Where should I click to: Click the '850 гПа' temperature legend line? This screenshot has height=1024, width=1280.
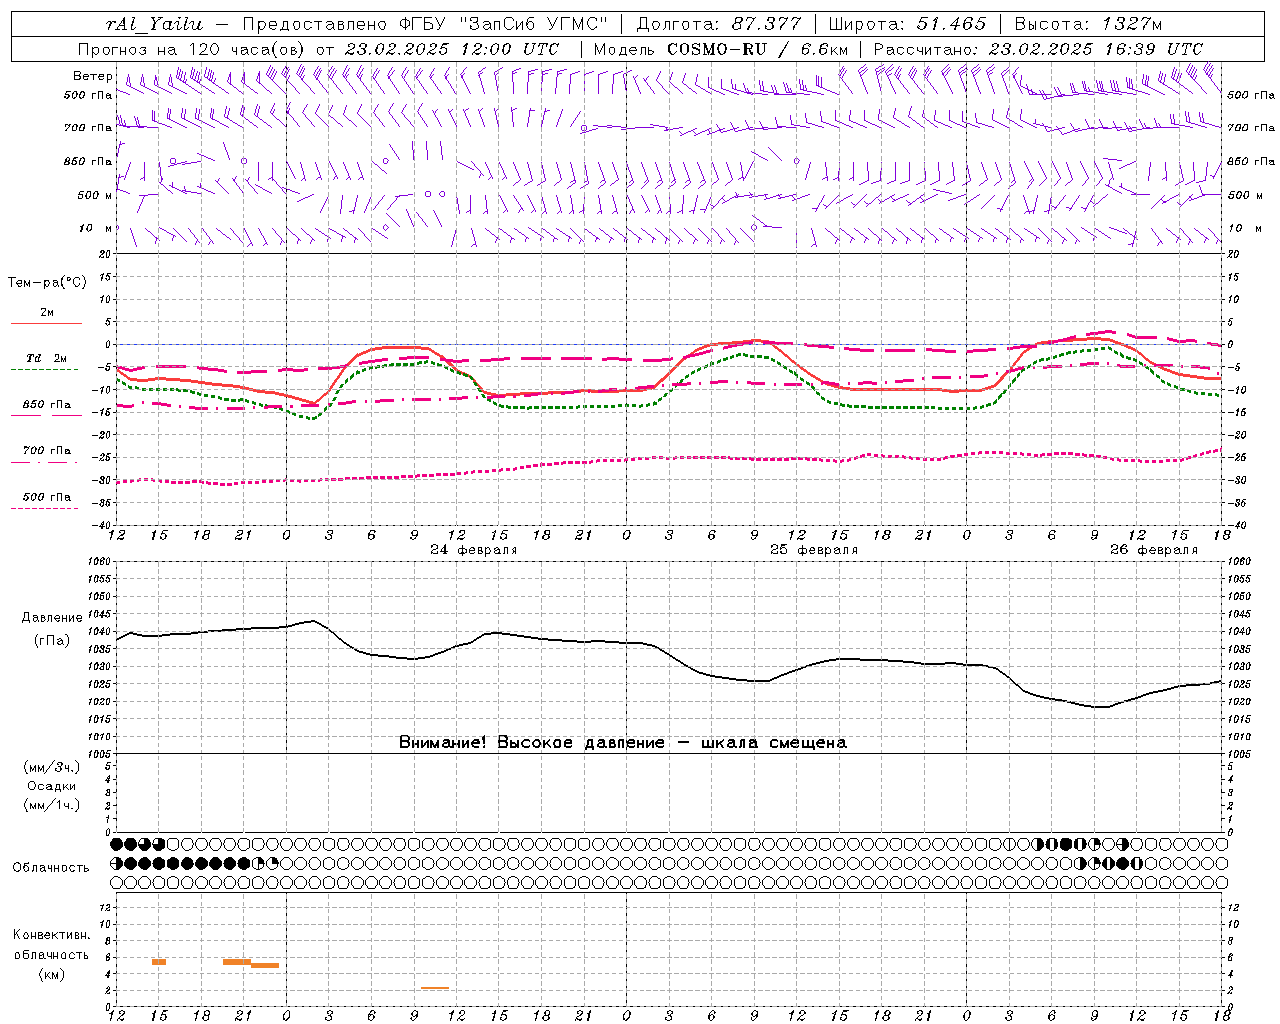(x=46, y=414)
